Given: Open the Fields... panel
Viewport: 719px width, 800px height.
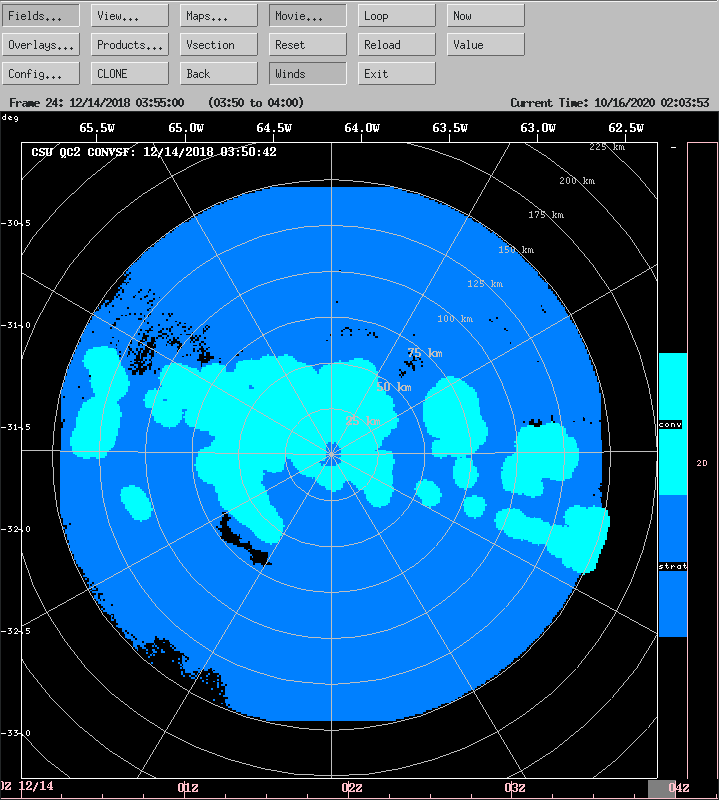Looking at the screenshot, I should 41,16.
